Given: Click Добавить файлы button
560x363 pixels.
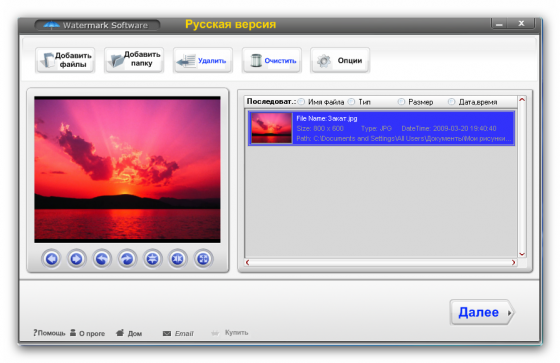Looking at the screenshot, I should (65, 60).
